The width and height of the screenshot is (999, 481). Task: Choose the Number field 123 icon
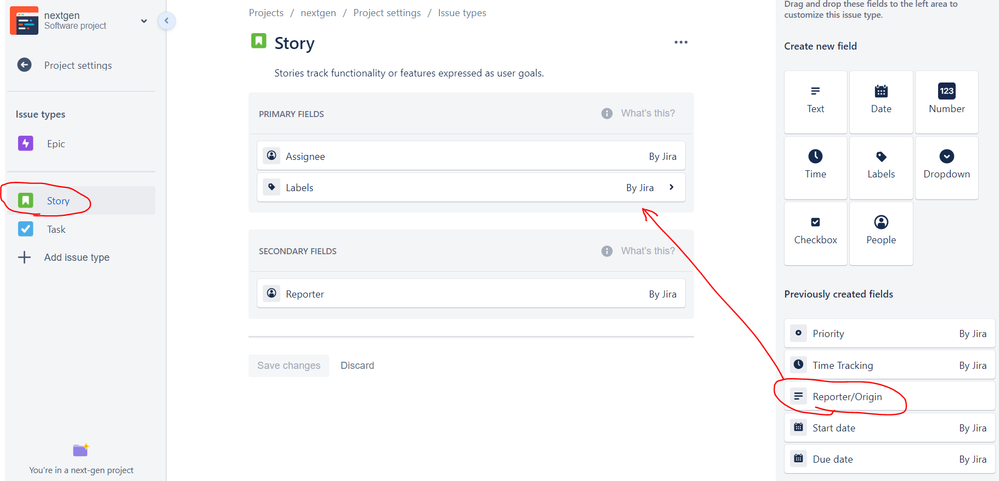pos(947,91)
